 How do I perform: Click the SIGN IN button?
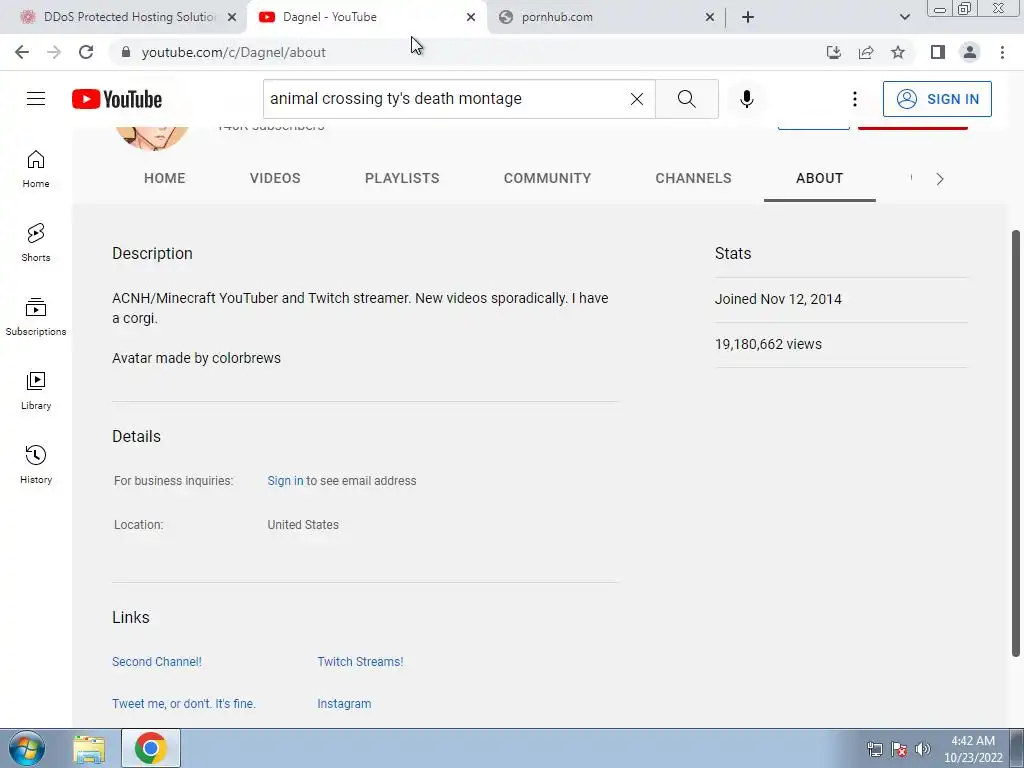pyautogui.click(x=937, y=99)
